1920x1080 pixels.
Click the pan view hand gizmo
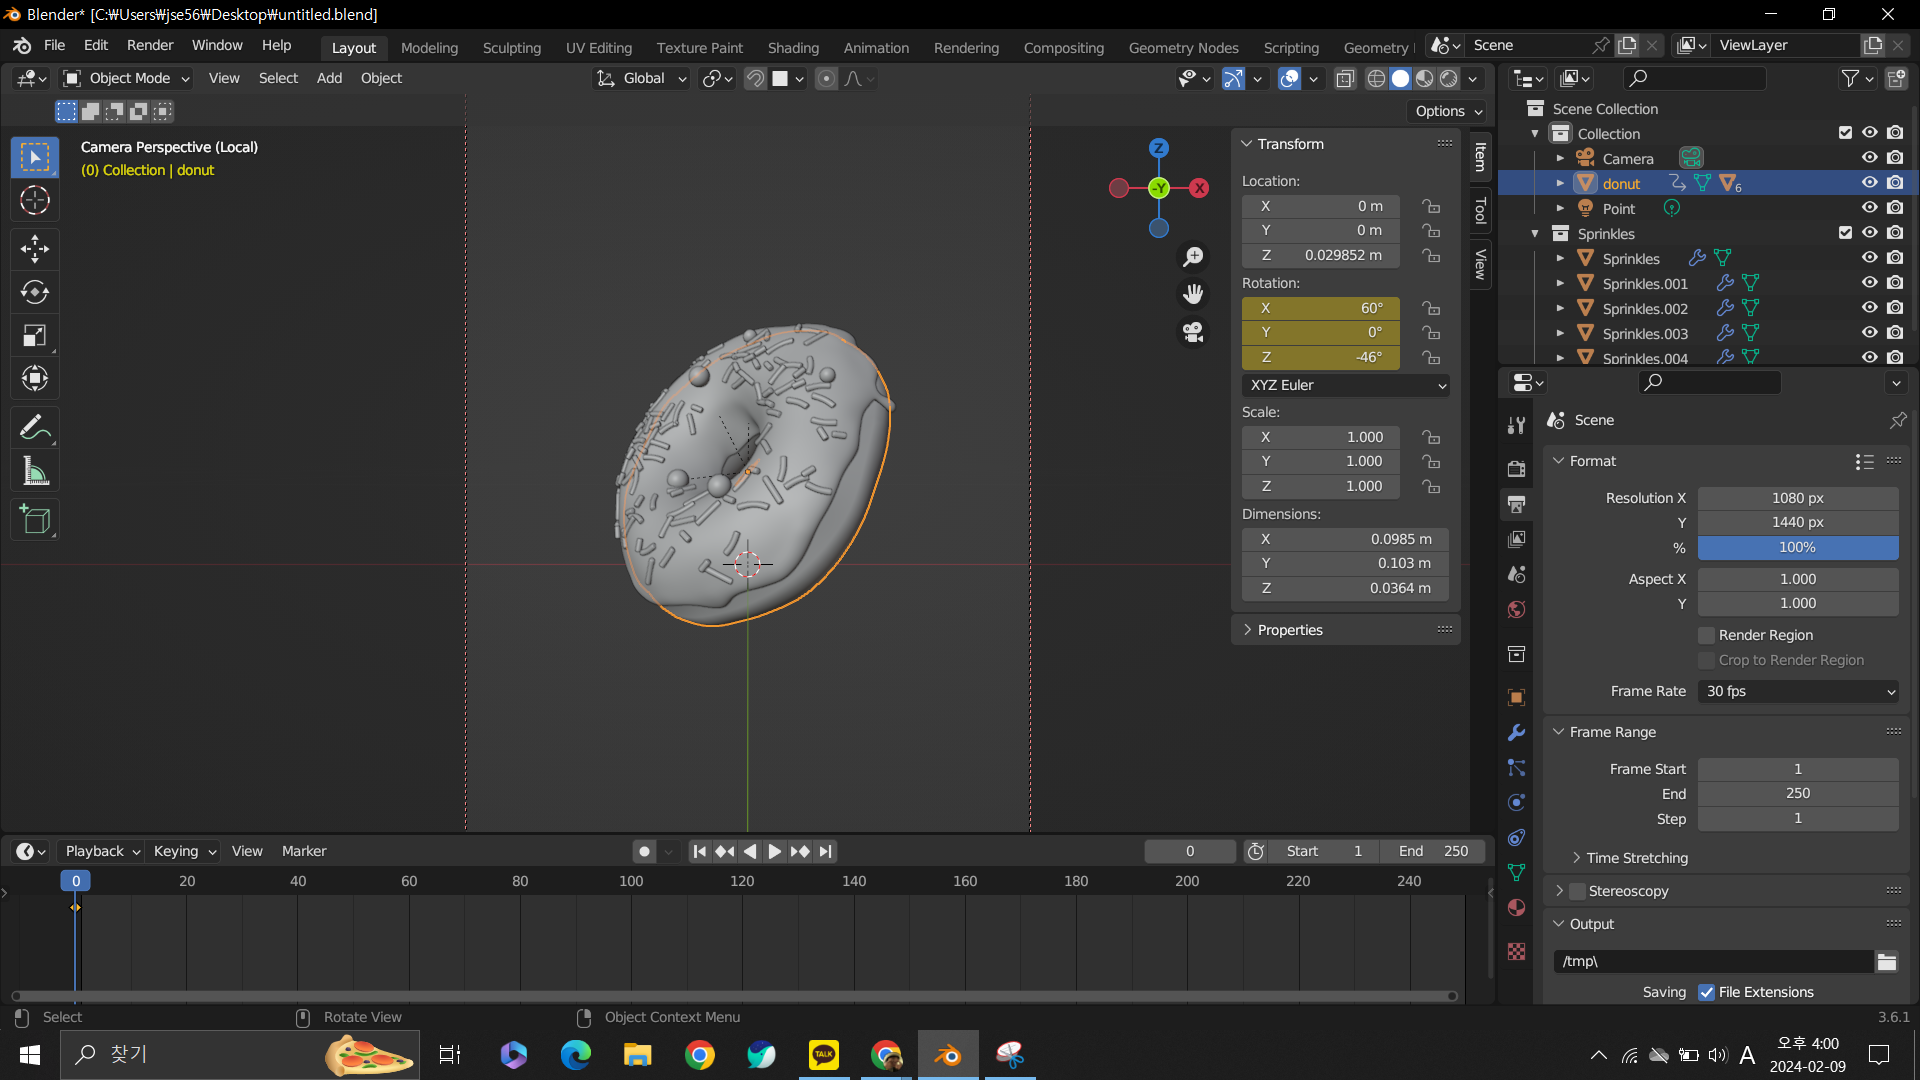1193,294
